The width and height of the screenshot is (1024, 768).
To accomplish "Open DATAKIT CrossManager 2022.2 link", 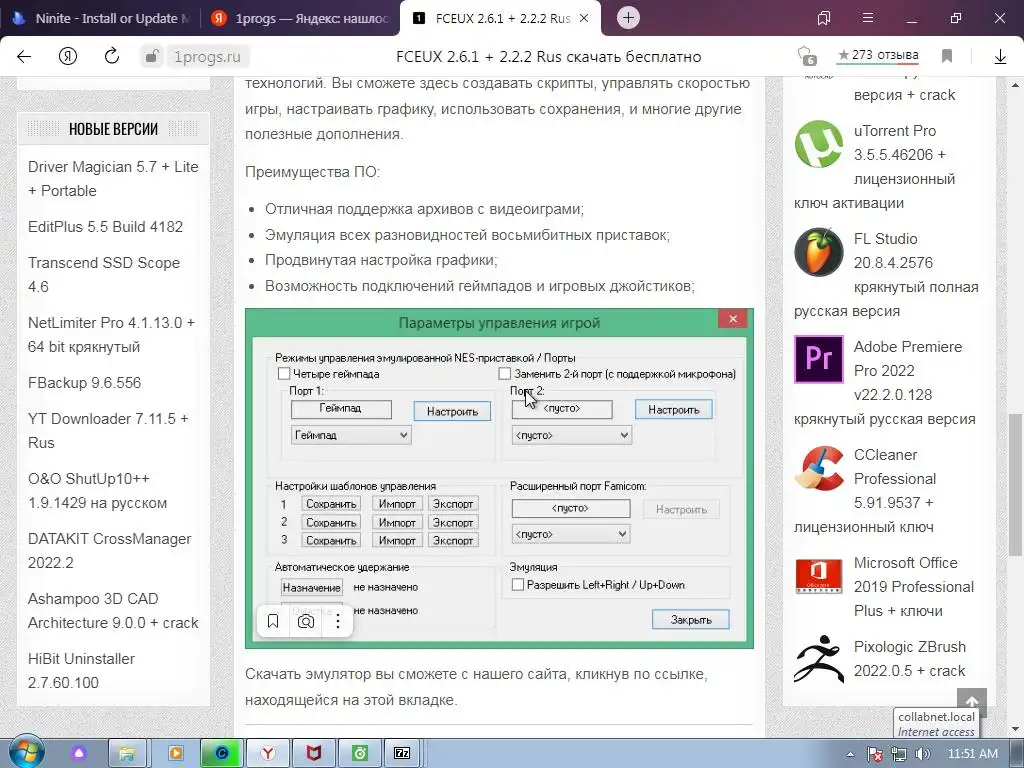I will pyautogui.click(x=110, y=551).
